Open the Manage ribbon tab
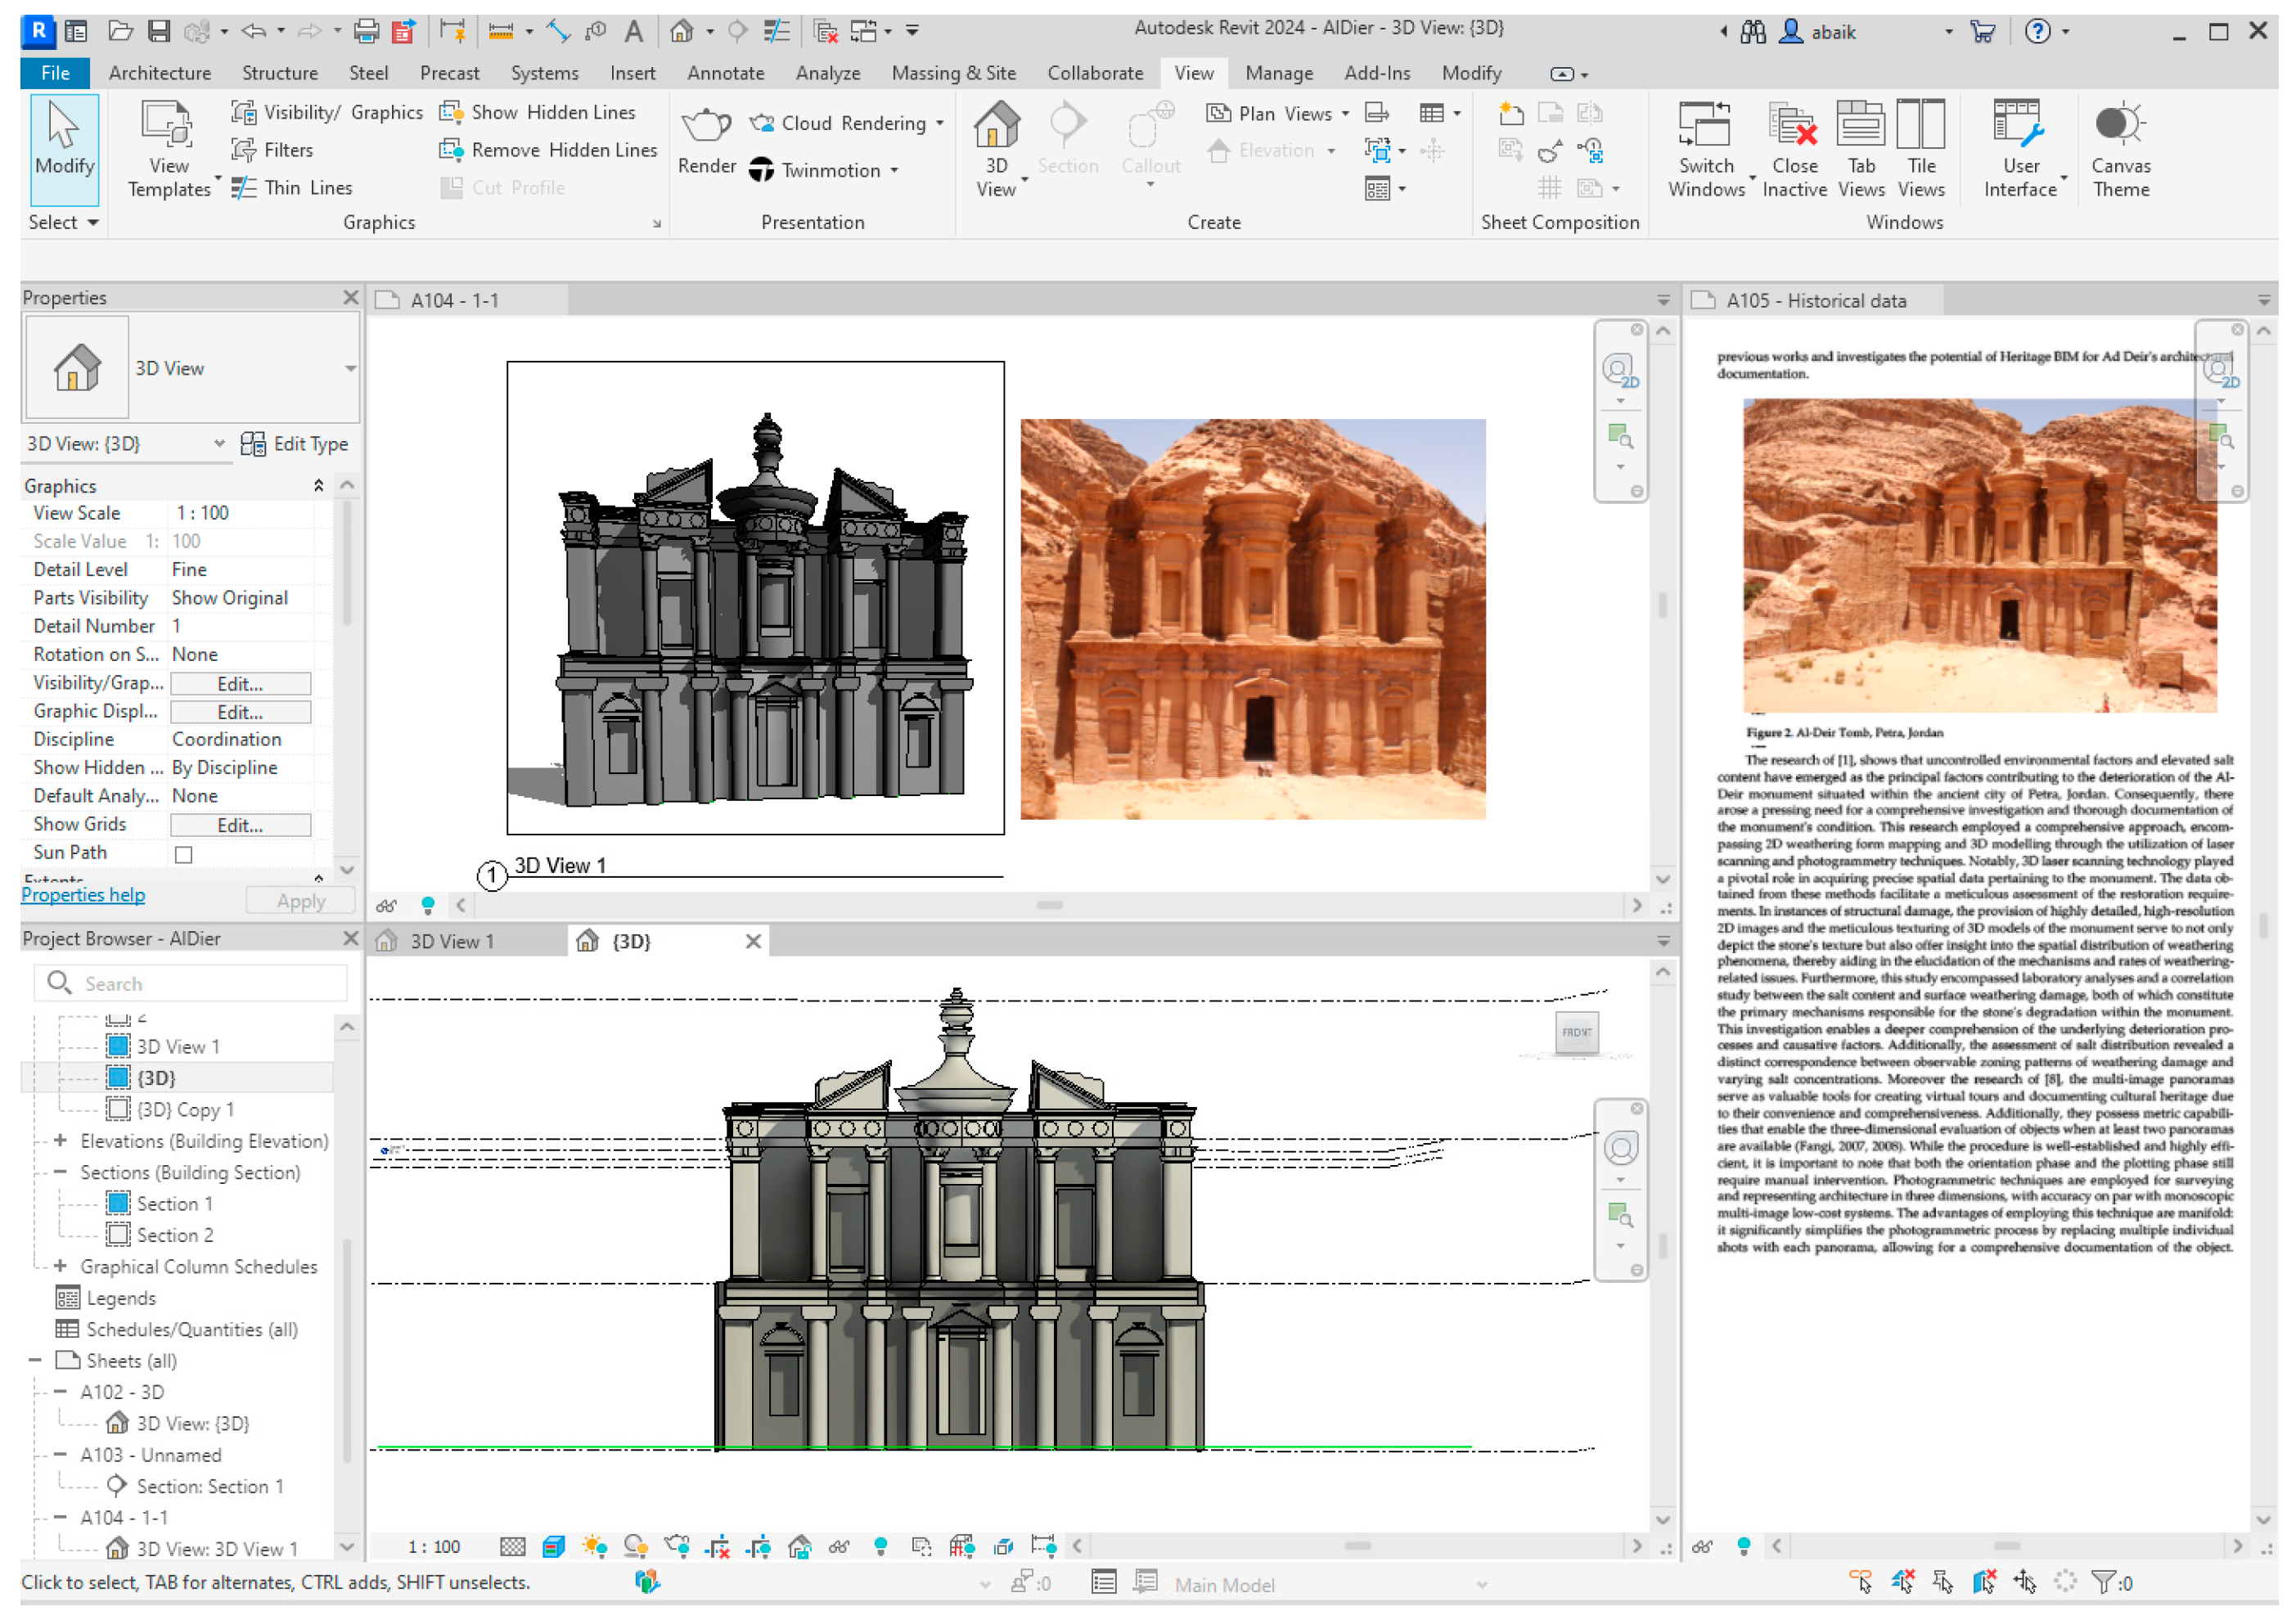Screen dimensions: 2296x1620 (x=1278, y=74)
